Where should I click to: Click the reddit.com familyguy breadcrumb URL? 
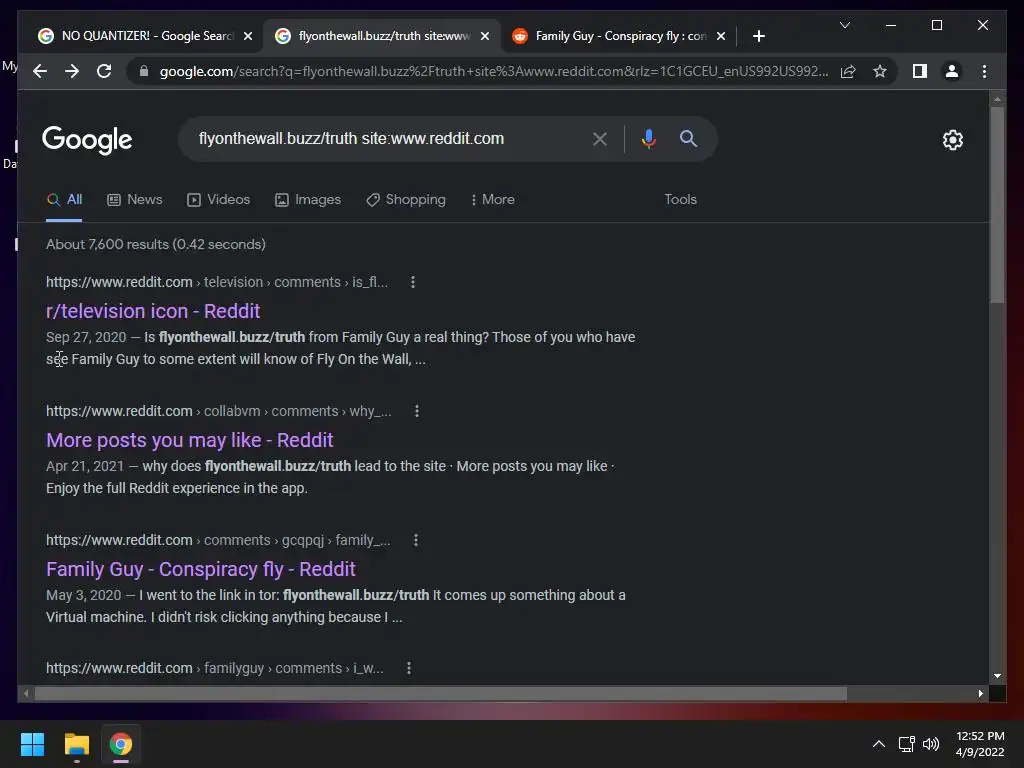tap(215, 668)
